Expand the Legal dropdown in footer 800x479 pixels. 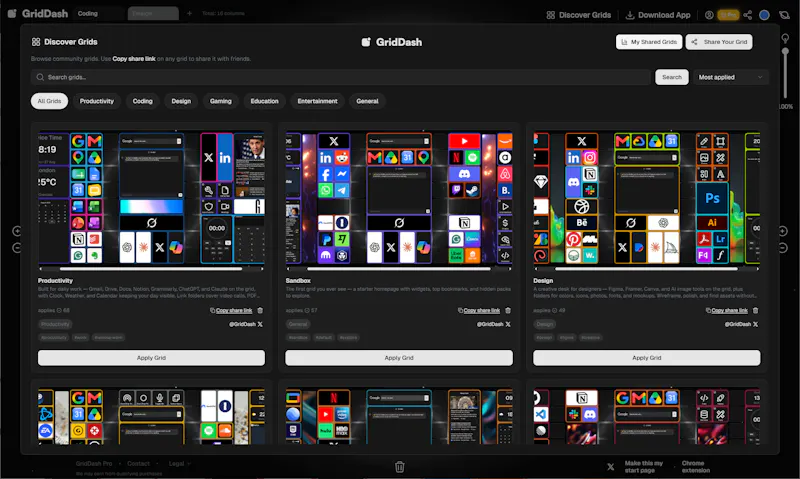coord(180,463)
